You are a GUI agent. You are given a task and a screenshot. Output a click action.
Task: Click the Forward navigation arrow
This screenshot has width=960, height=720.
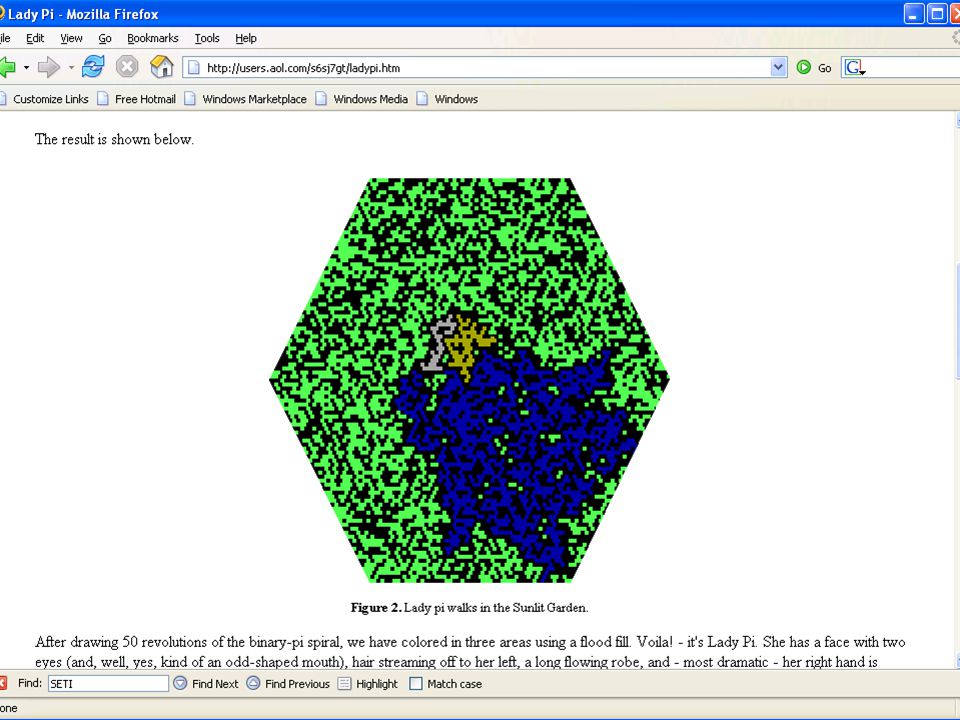coord(48,67)
